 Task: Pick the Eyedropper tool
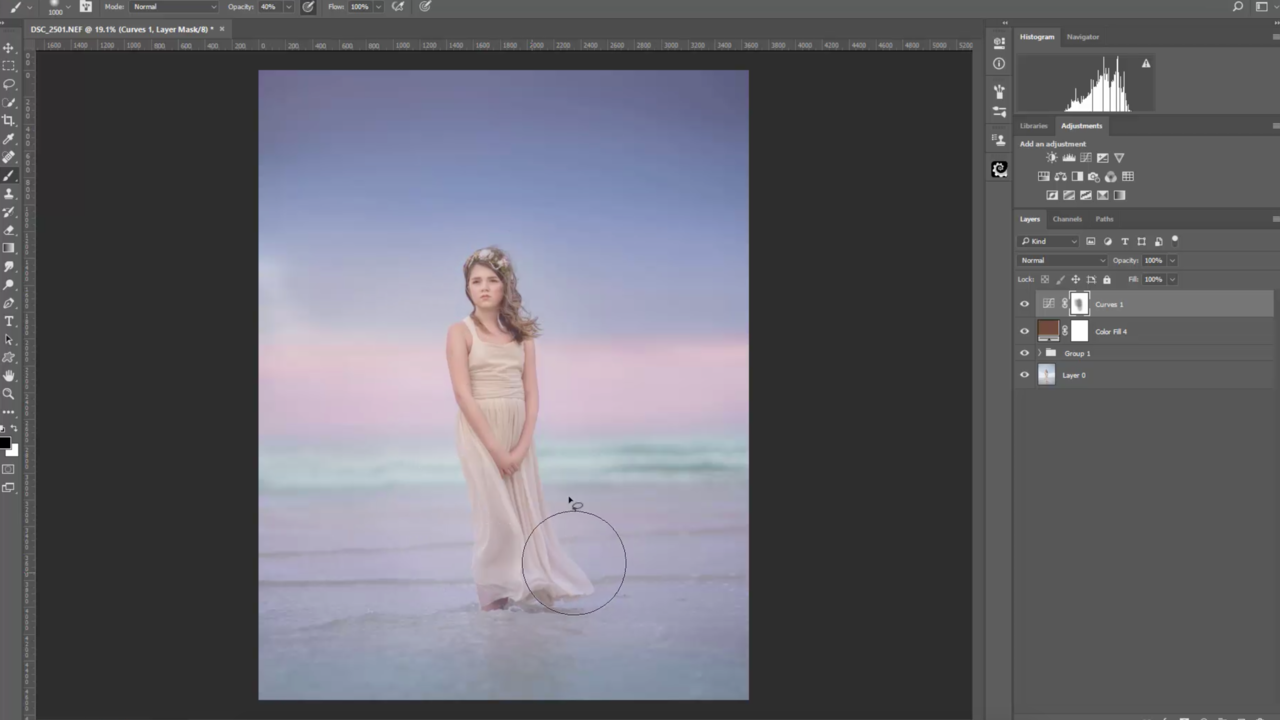point(9,139)
